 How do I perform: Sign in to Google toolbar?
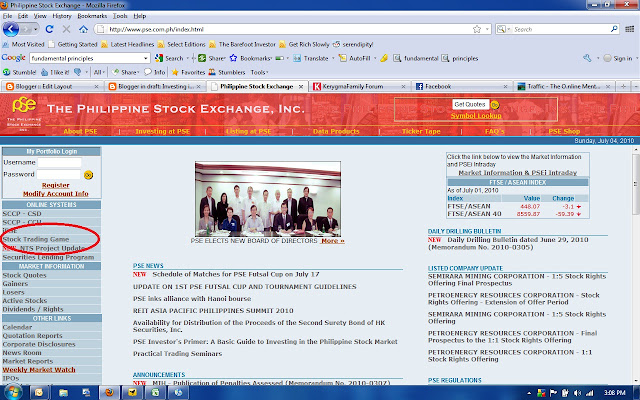618,58
